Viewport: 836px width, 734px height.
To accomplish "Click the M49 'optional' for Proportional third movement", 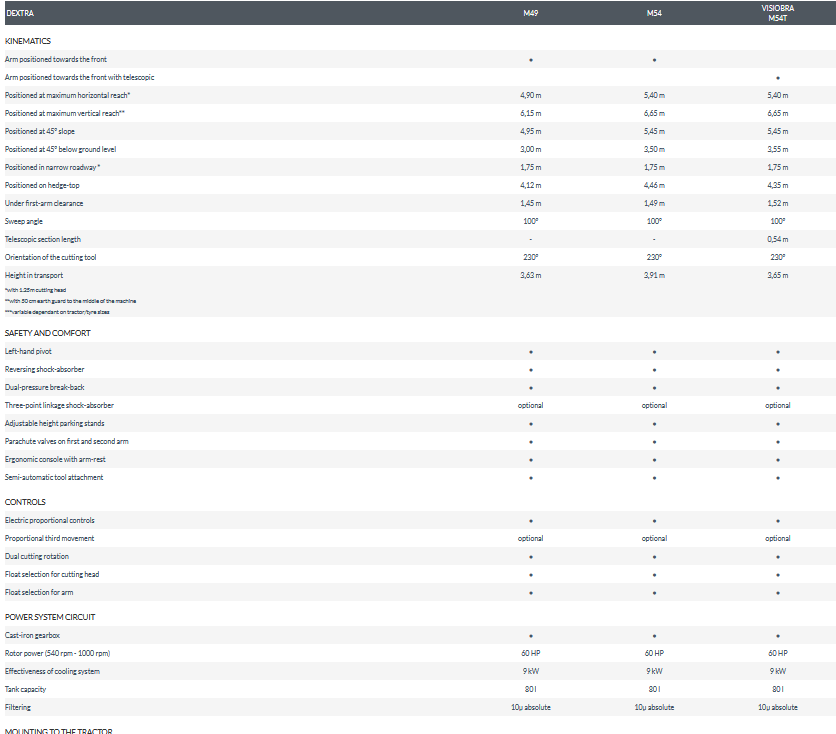I will [x=530, y=538].
